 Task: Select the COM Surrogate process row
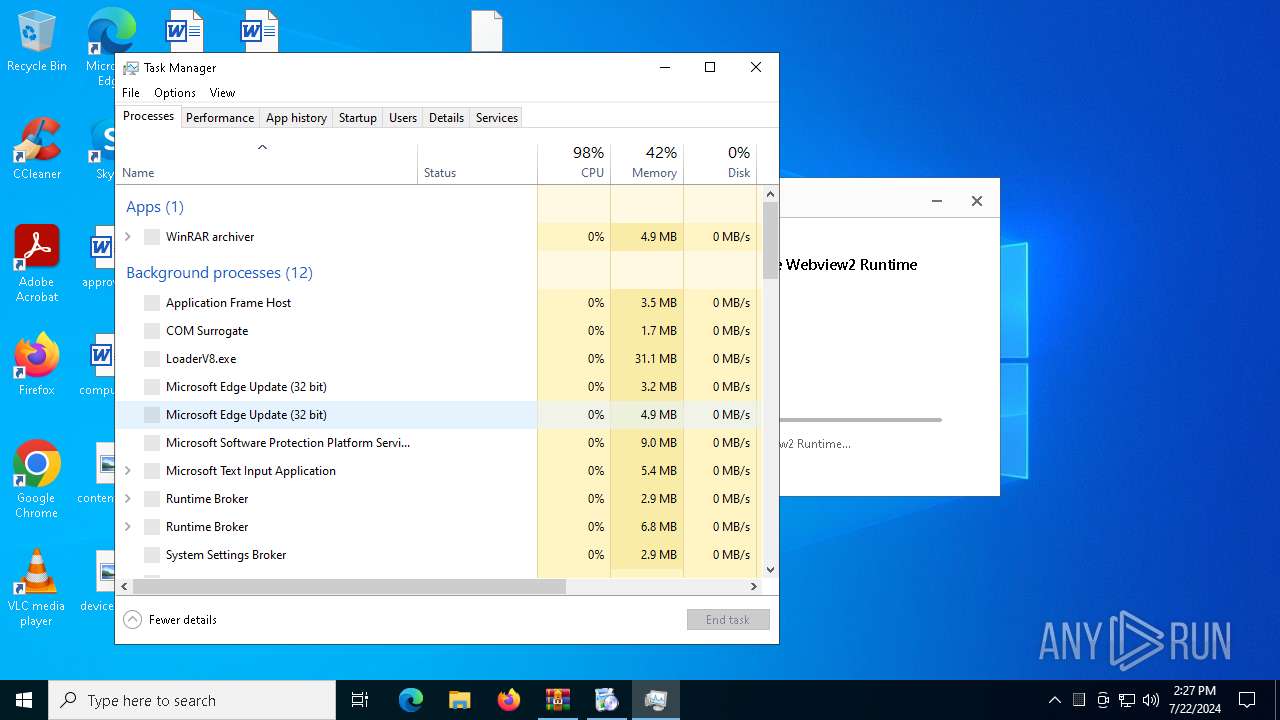(x=439, y=331)
